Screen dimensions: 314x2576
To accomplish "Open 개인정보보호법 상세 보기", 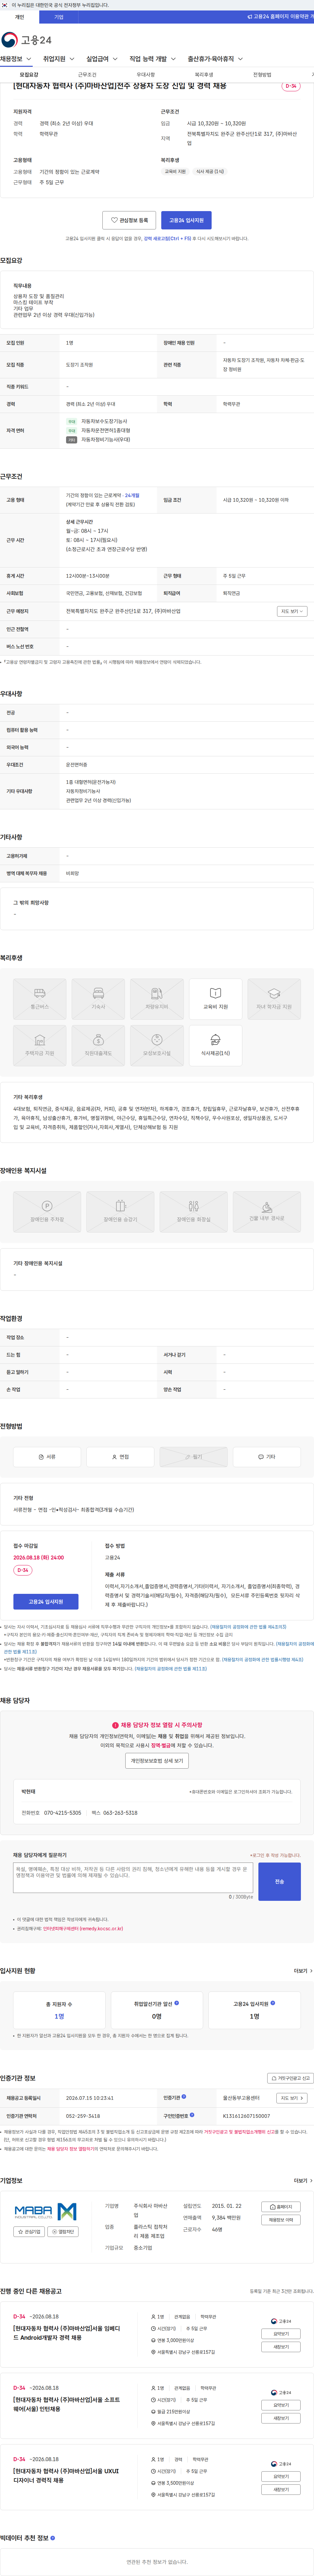I will 157,1761.
